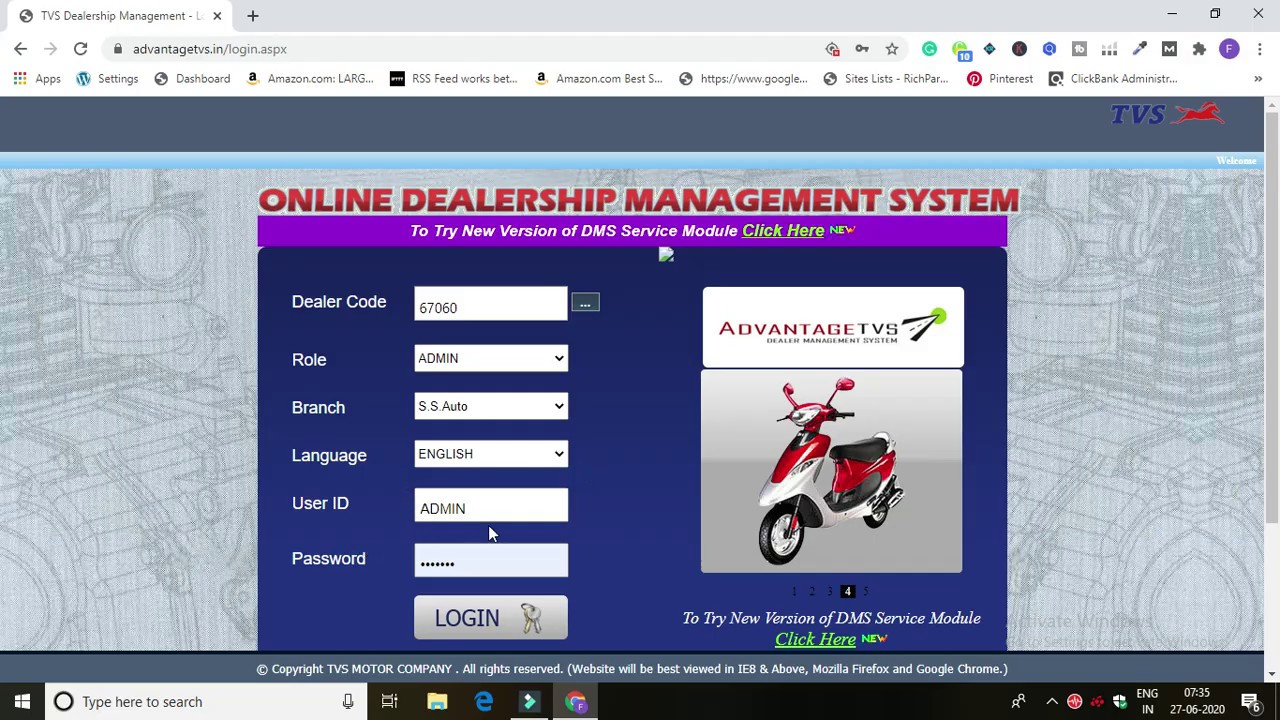
Task: Open the dark K circle extension
Action: point(1019,49)
